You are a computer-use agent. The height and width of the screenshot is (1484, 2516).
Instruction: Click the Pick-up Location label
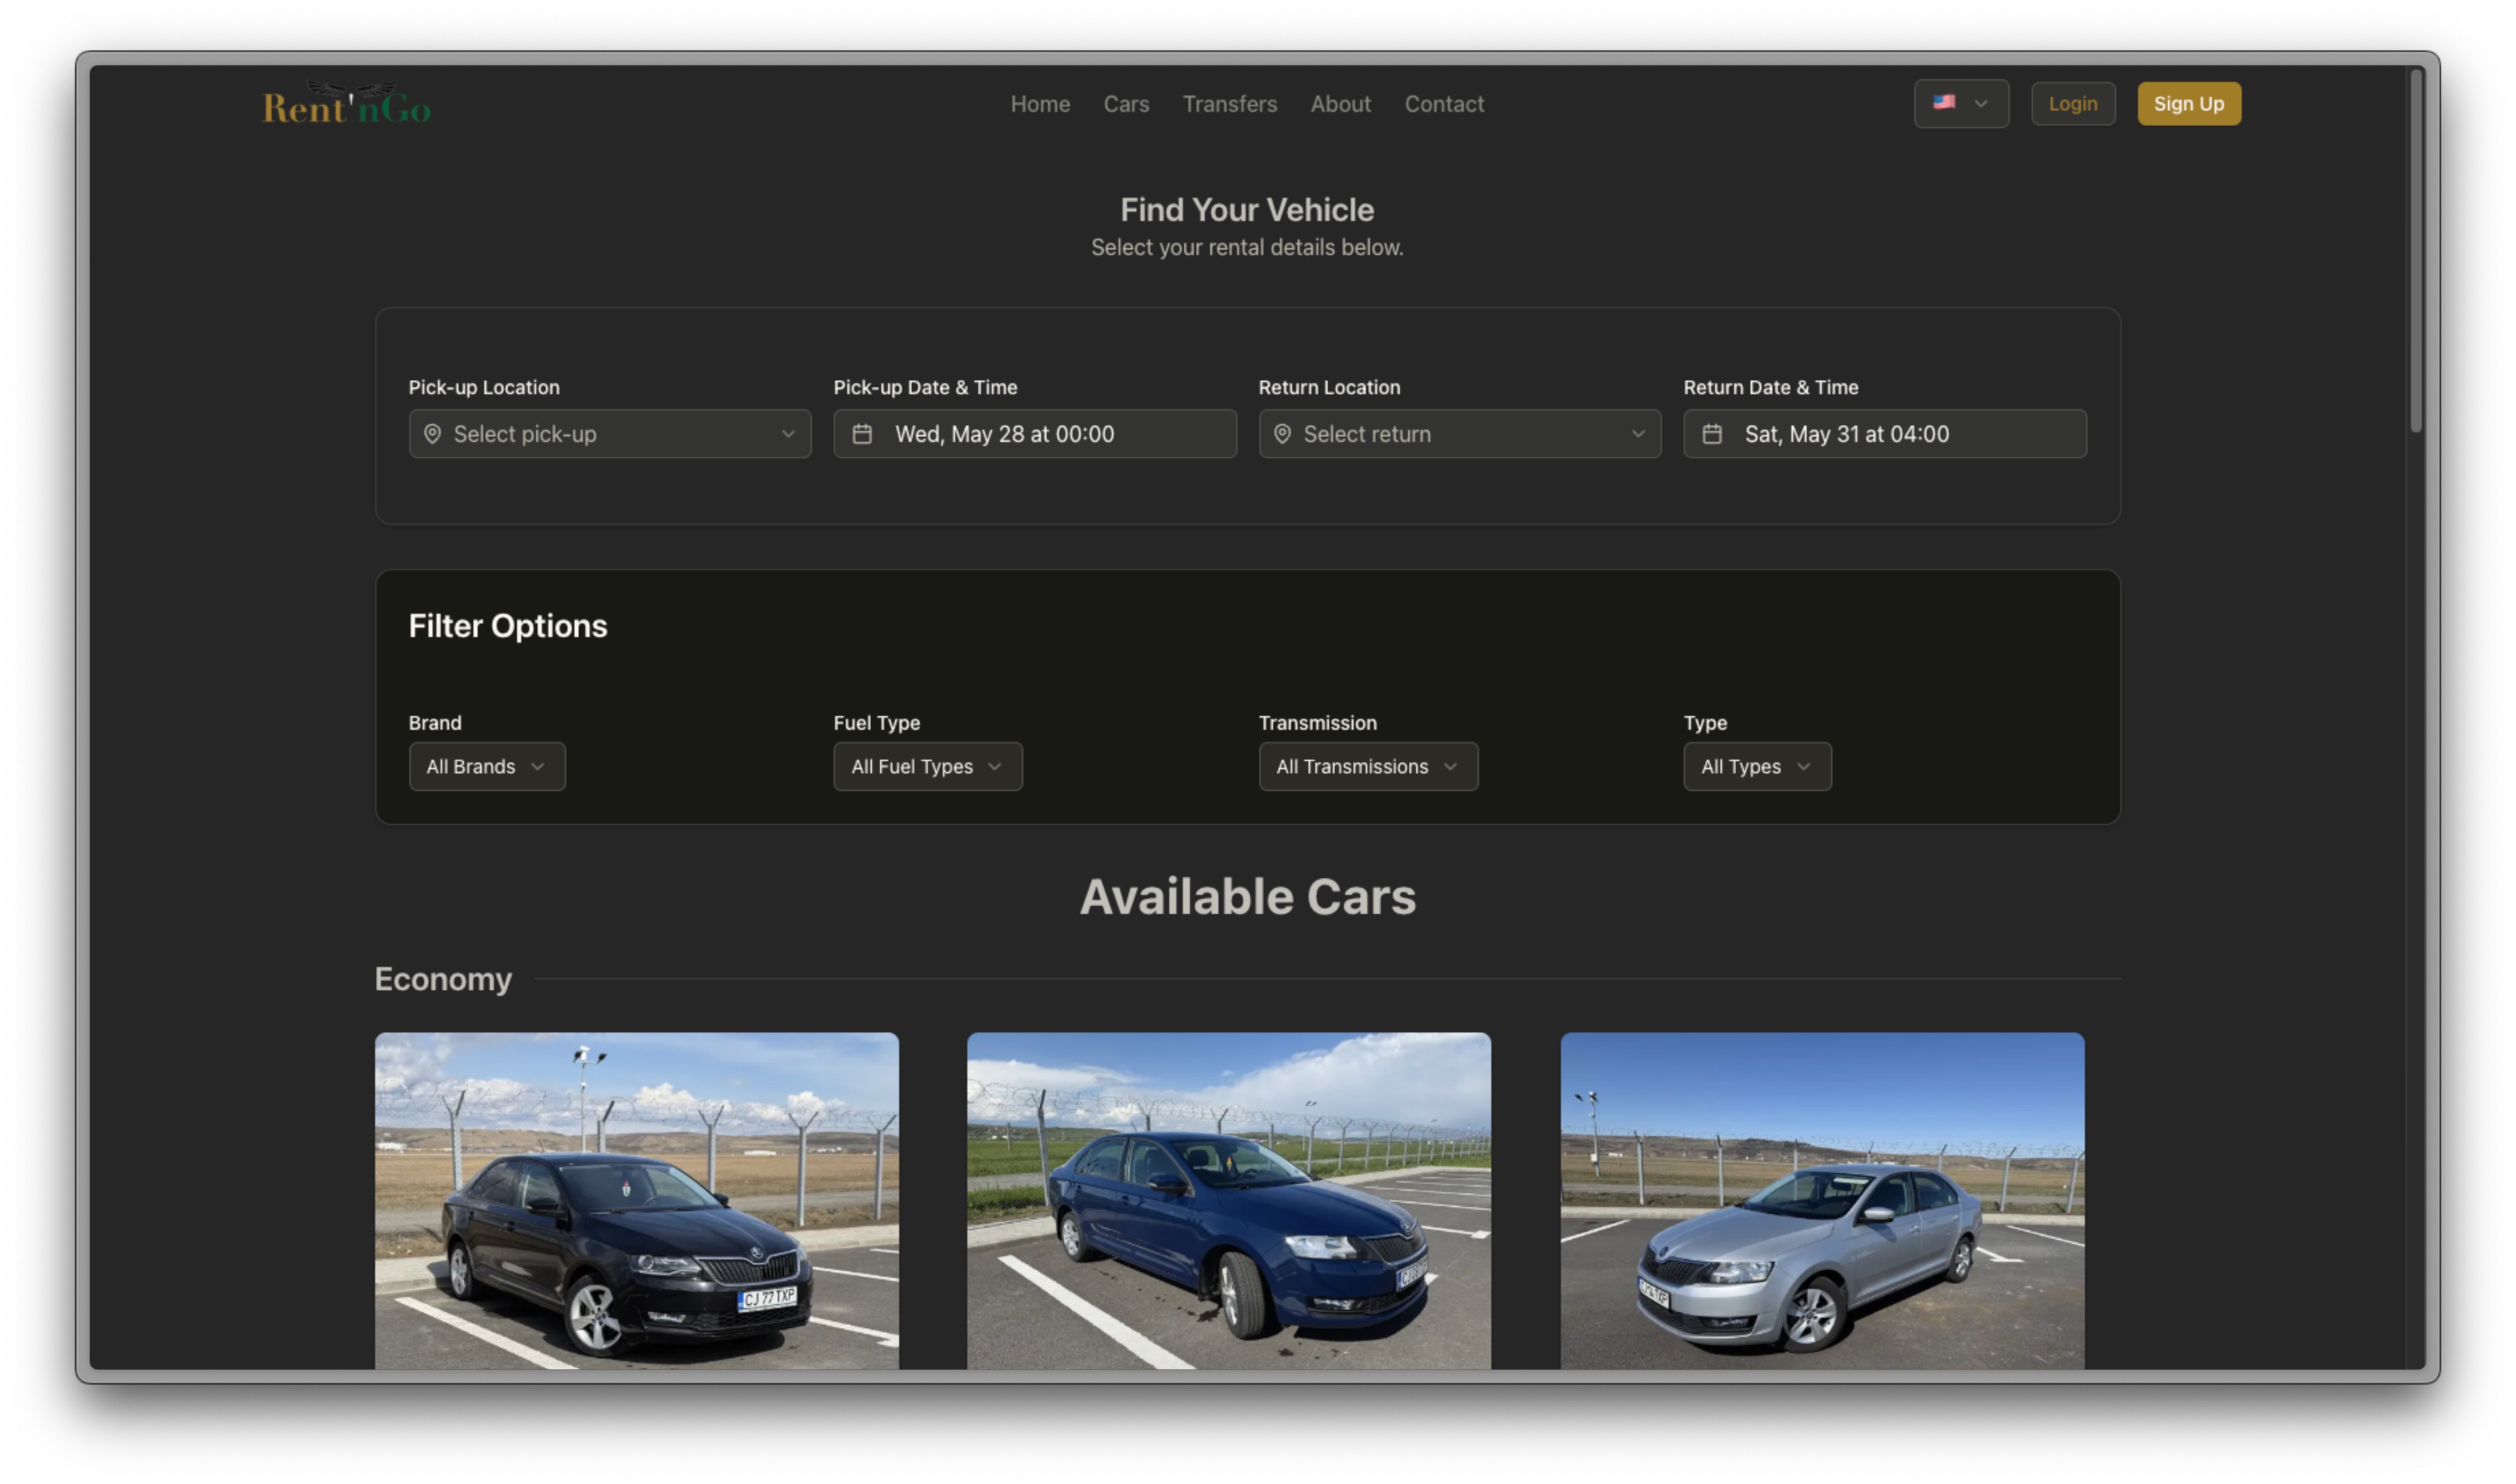click(x=484, y=388)
